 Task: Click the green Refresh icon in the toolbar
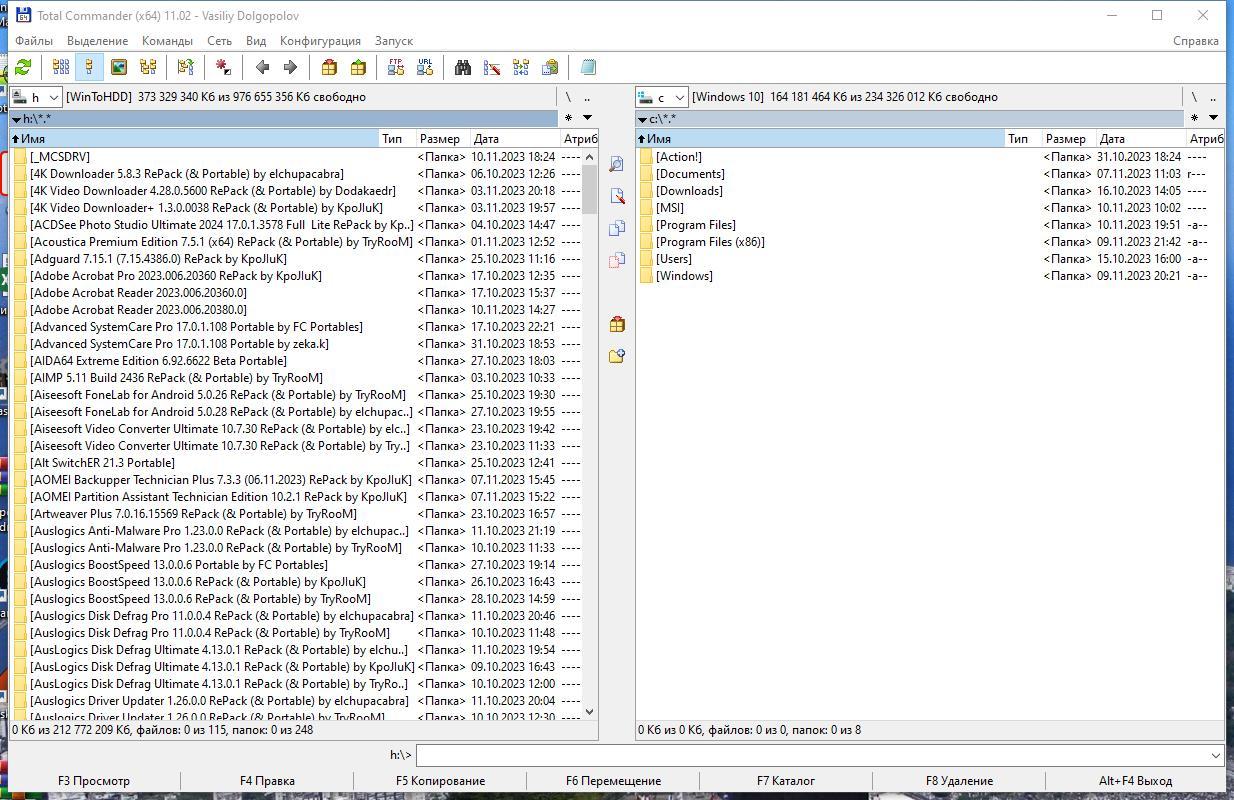coord(22,67)
